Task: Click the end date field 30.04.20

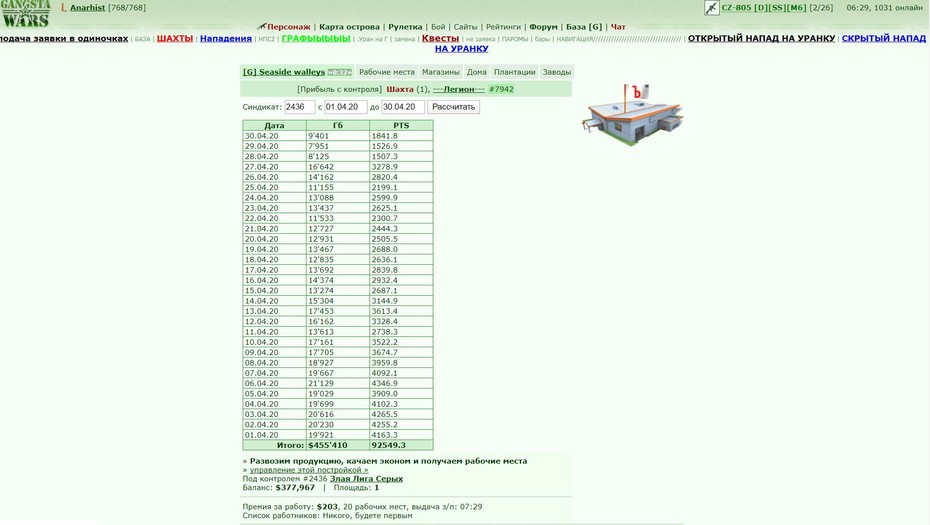Action: (403, 107)
